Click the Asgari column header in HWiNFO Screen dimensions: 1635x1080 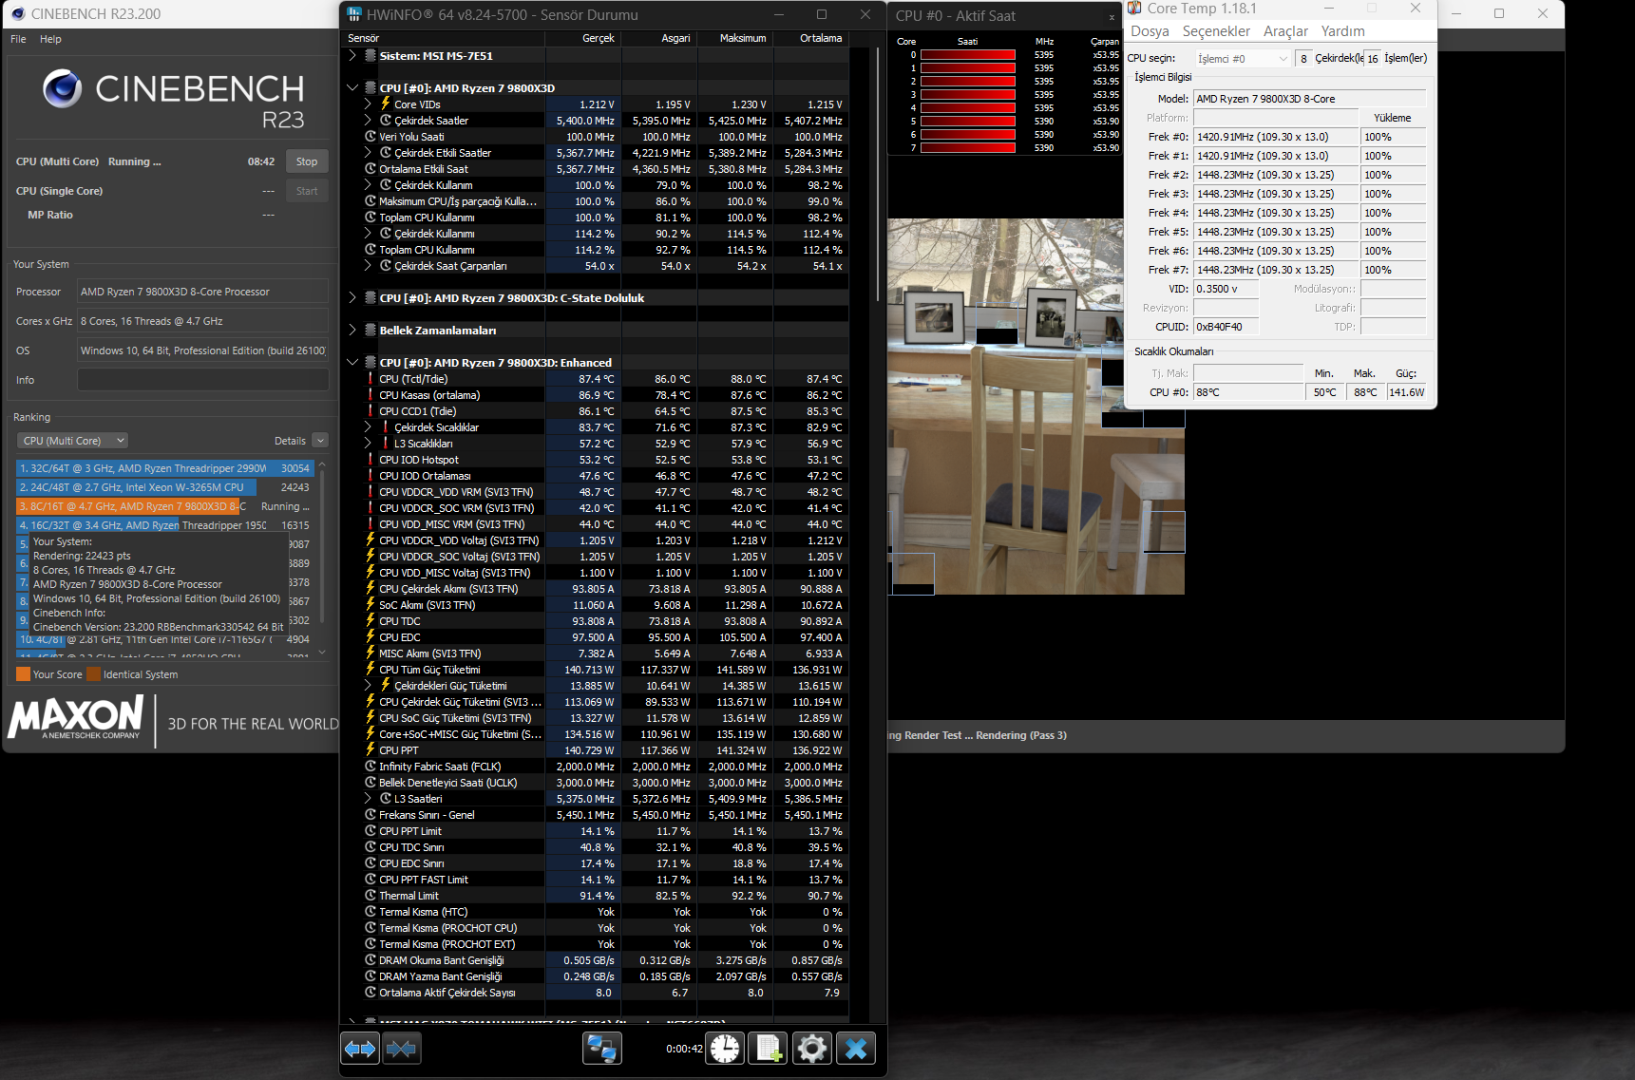pos(659,38)
